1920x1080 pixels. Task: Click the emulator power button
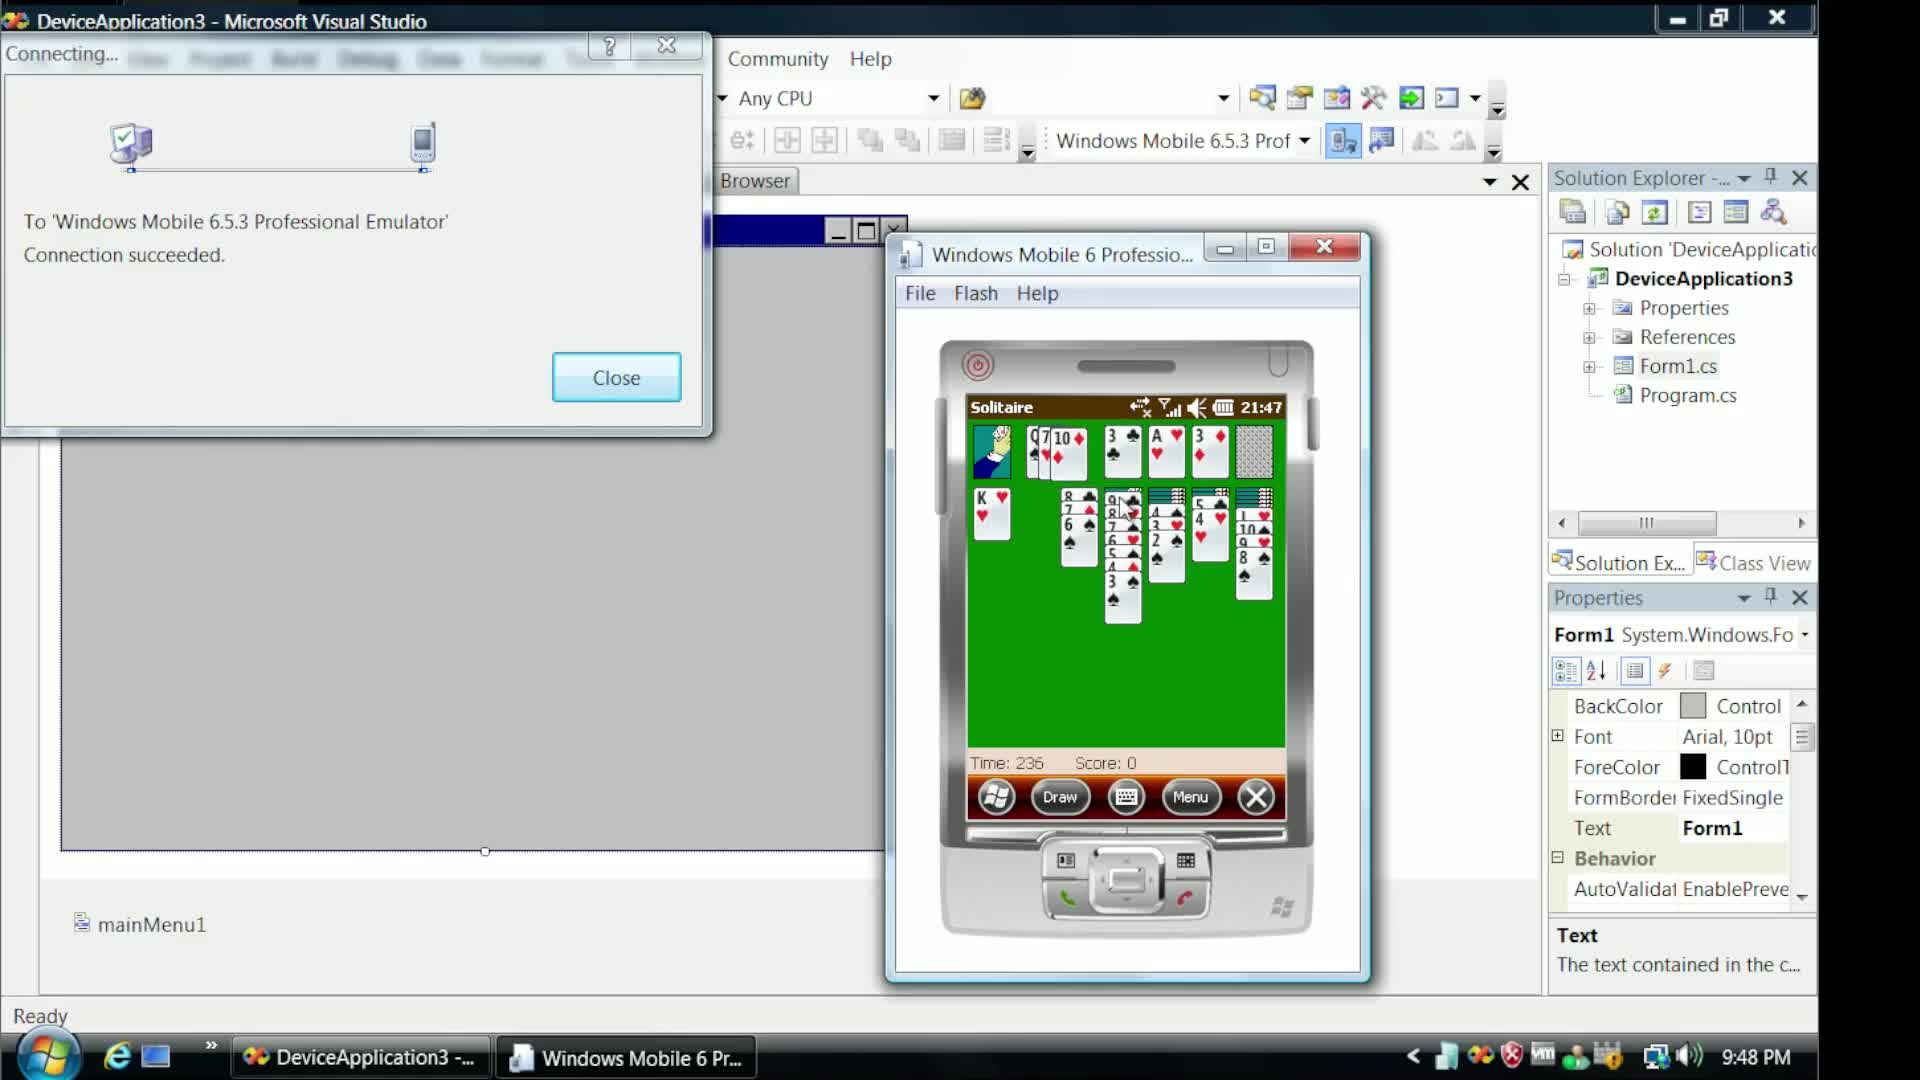click(977, 365)
